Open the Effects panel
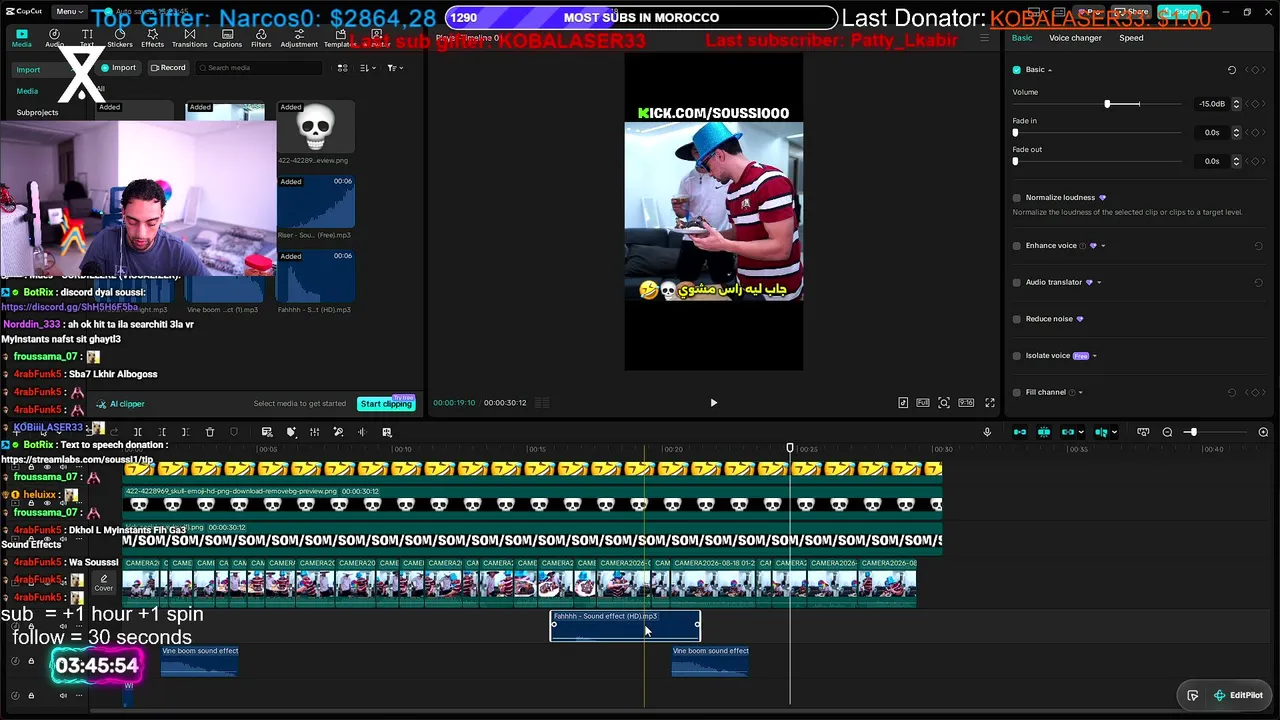The image size is (1280, 720). tap(152, 38)
